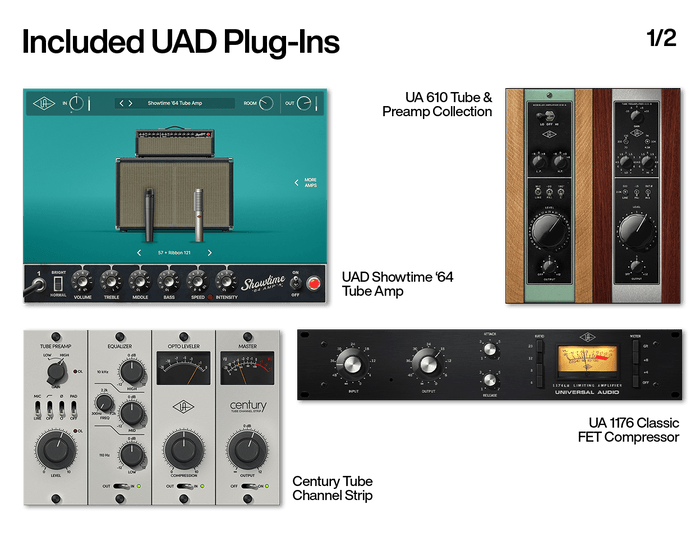Click the large level knob on green 610 preamp
The image size is (700, 550).
tap(550, 231)
